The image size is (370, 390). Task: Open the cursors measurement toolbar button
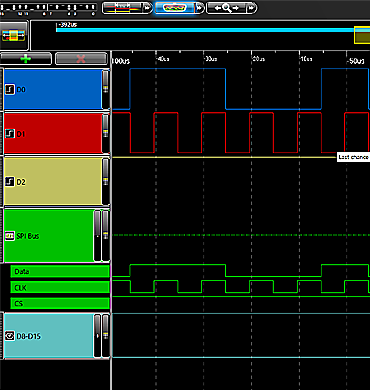(123, 8)
